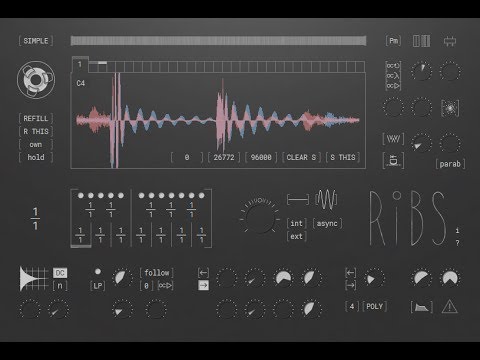Click the 'oc▷' icon next to follow's 0

click(165, 285)
